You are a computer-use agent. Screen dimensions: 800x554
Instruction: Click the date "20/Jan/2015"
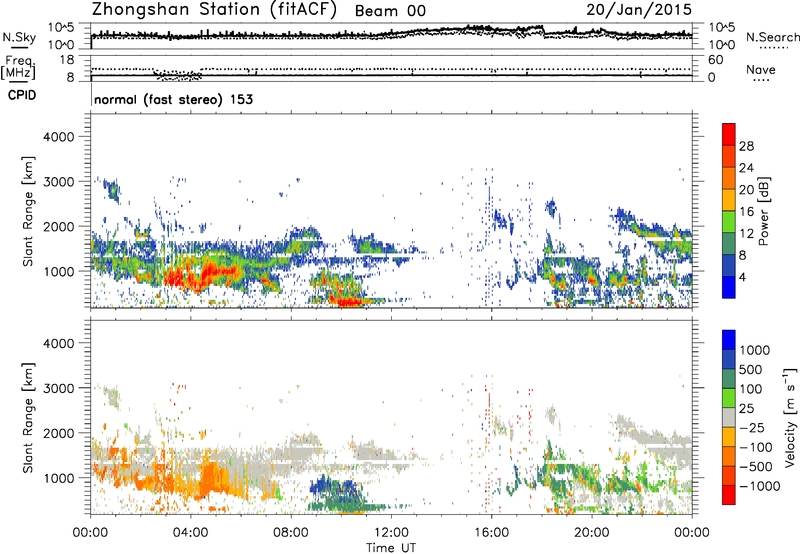(639, 9)
